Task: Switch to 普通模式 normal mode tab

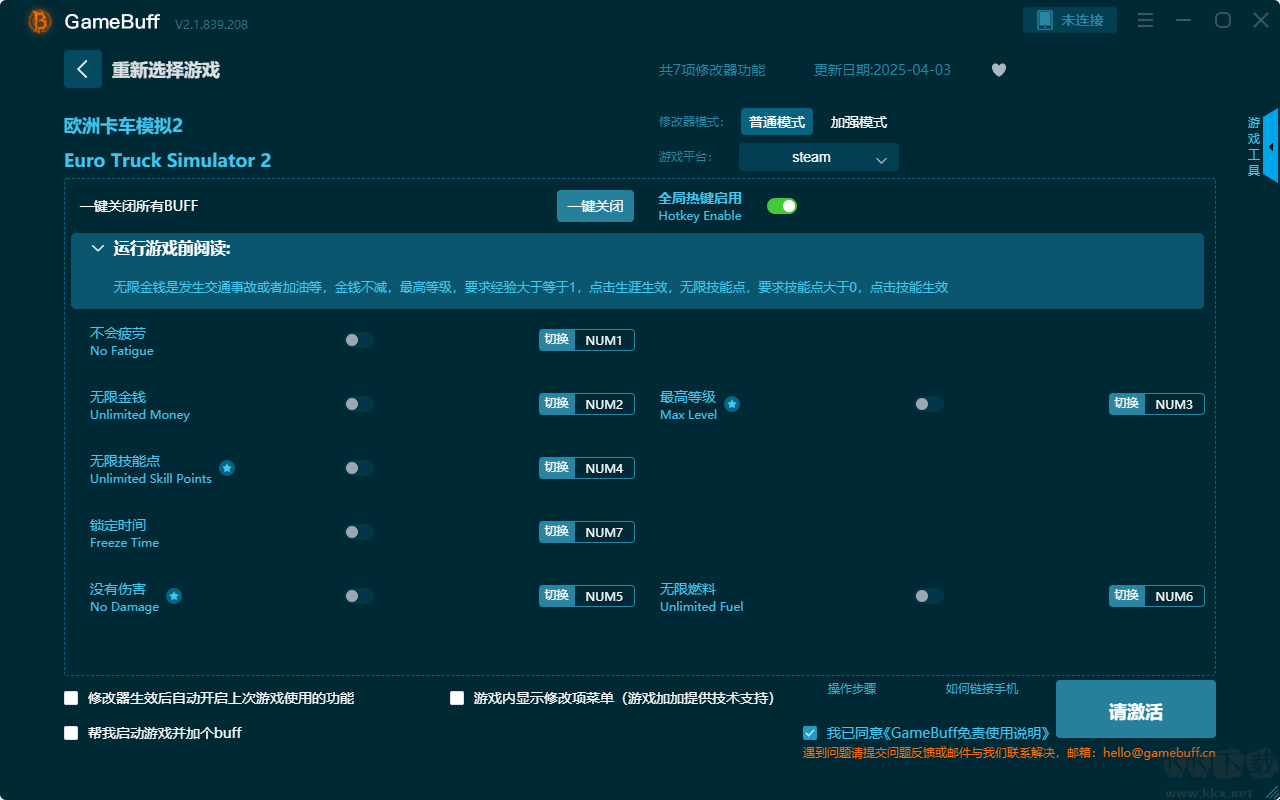Action: coord(776,122)
